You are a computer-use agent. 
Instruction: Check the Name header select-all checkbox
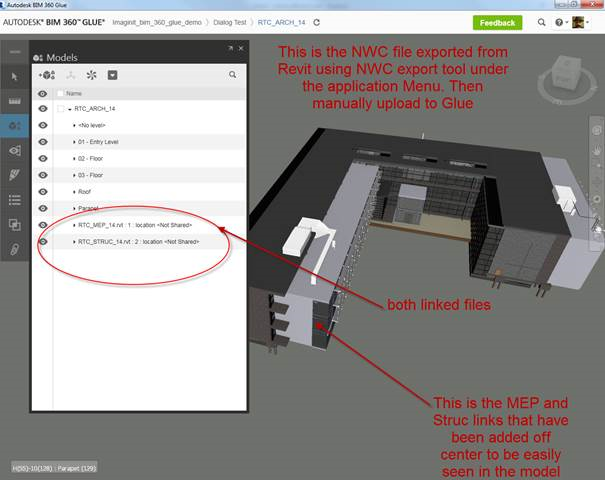60,93
